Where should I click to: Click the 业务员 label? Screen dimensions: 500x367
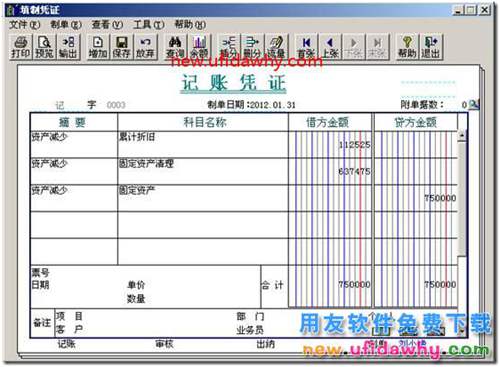point(250,330)
